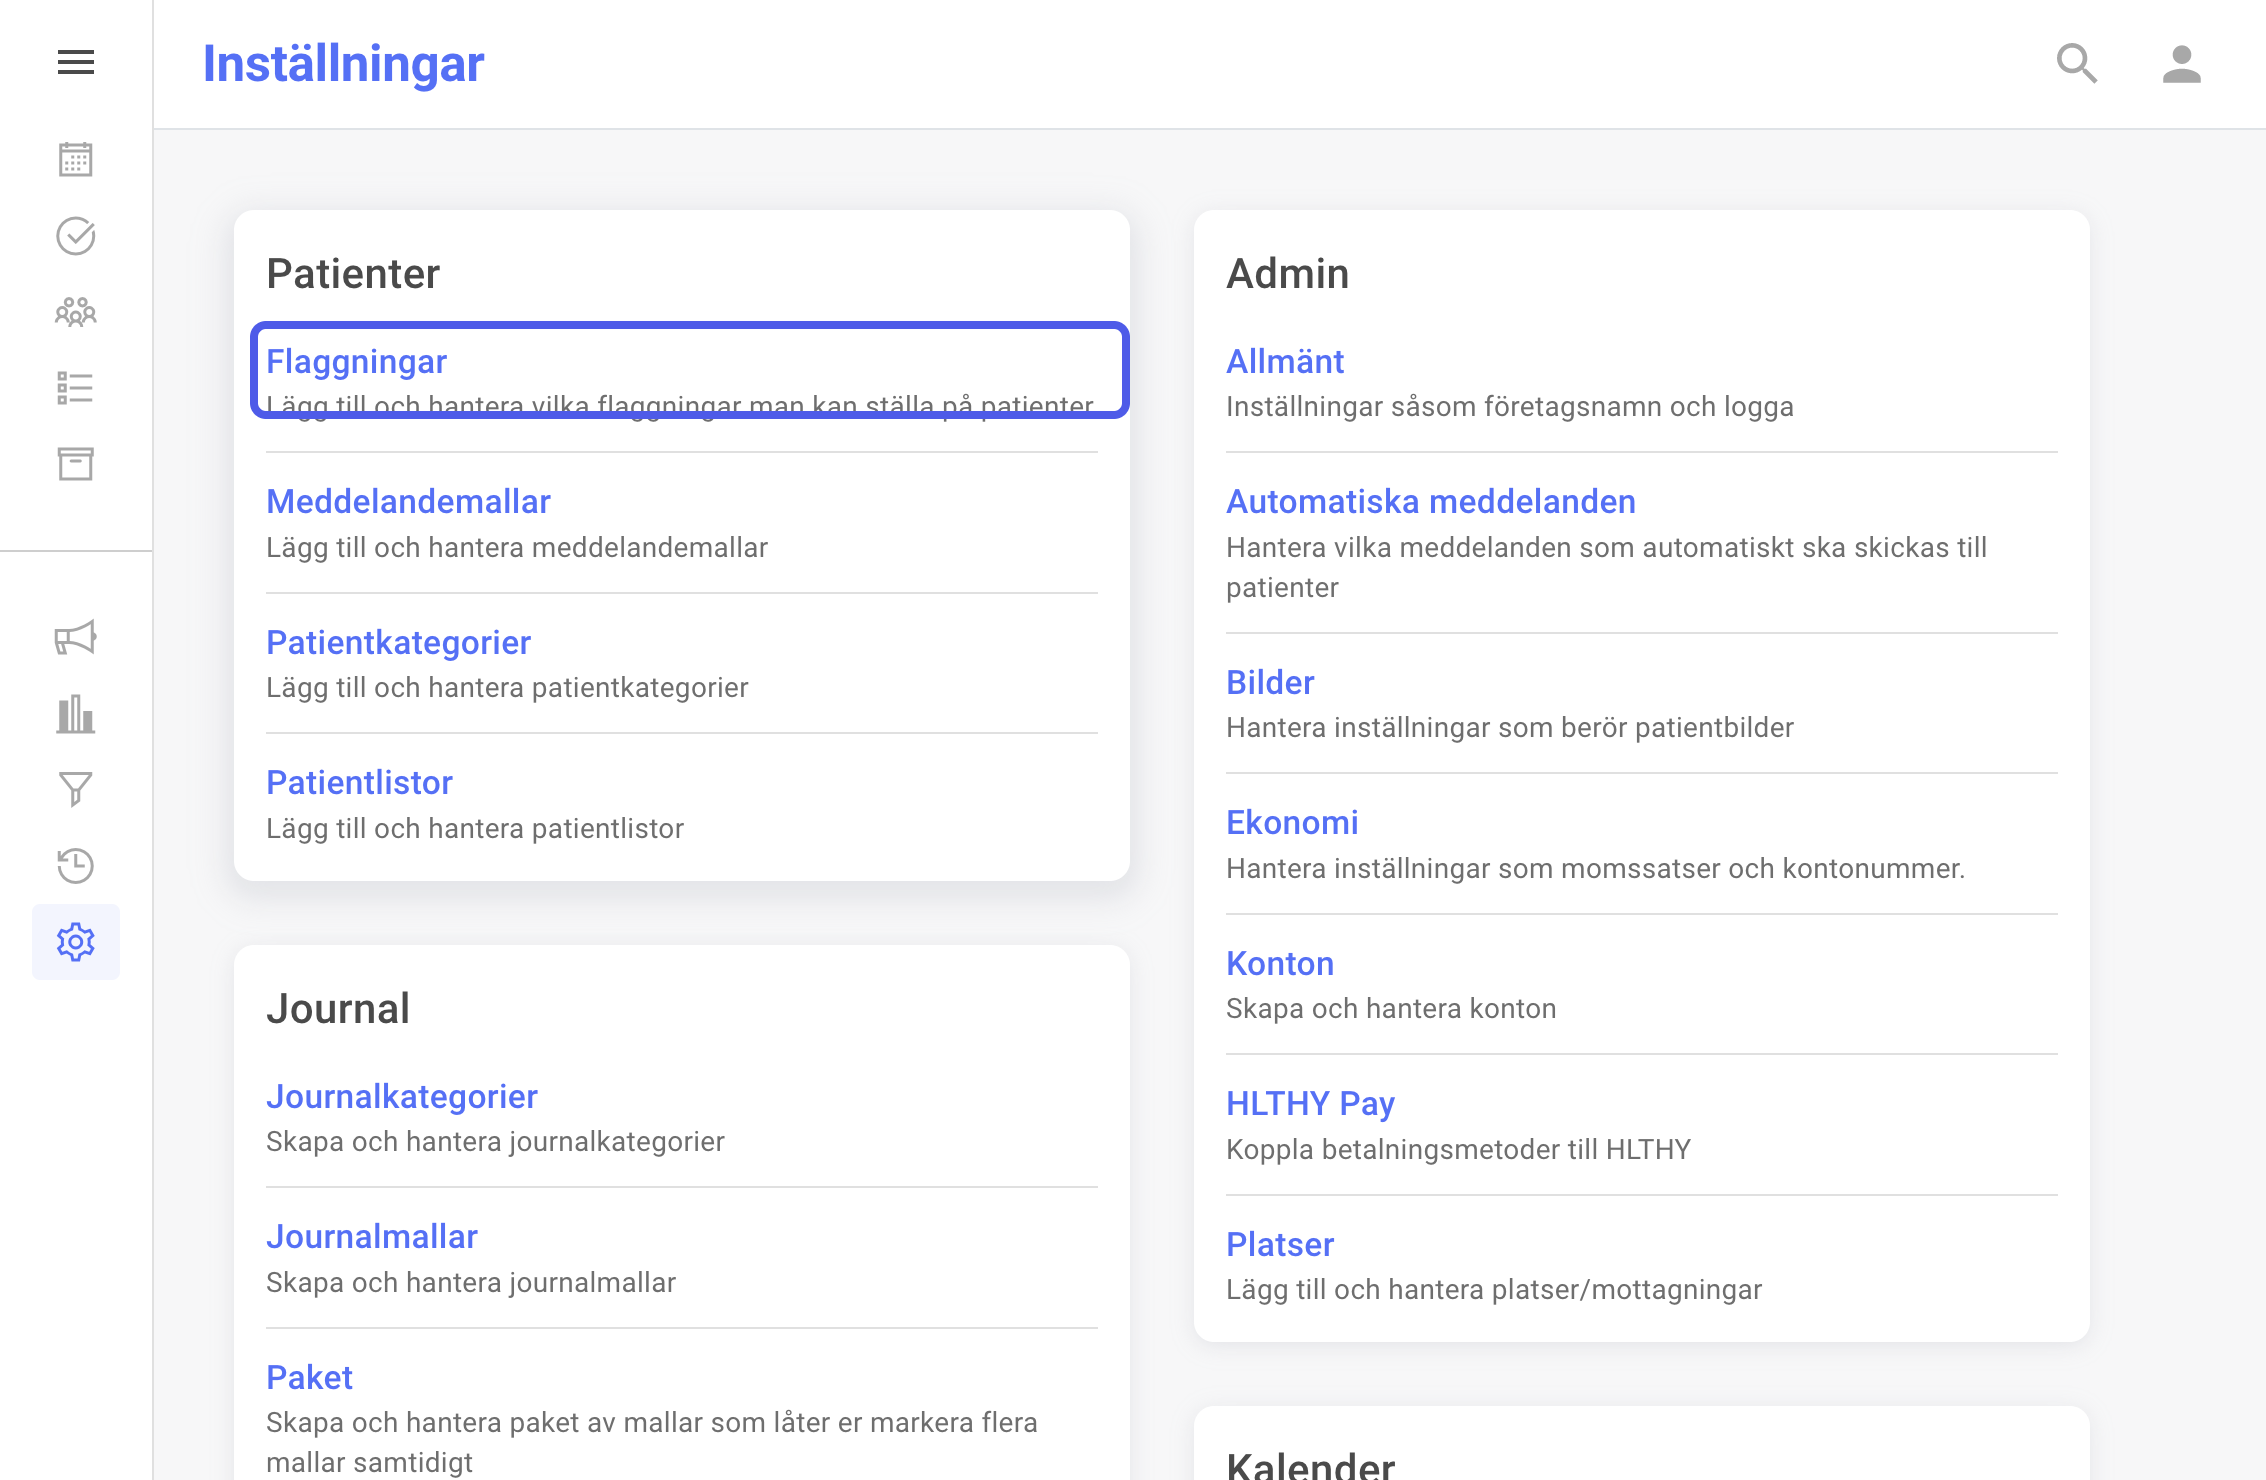This screenshot has height=1480, width=2266.
Task: Open Bilder settings
Action: [x=1271, y=683]
